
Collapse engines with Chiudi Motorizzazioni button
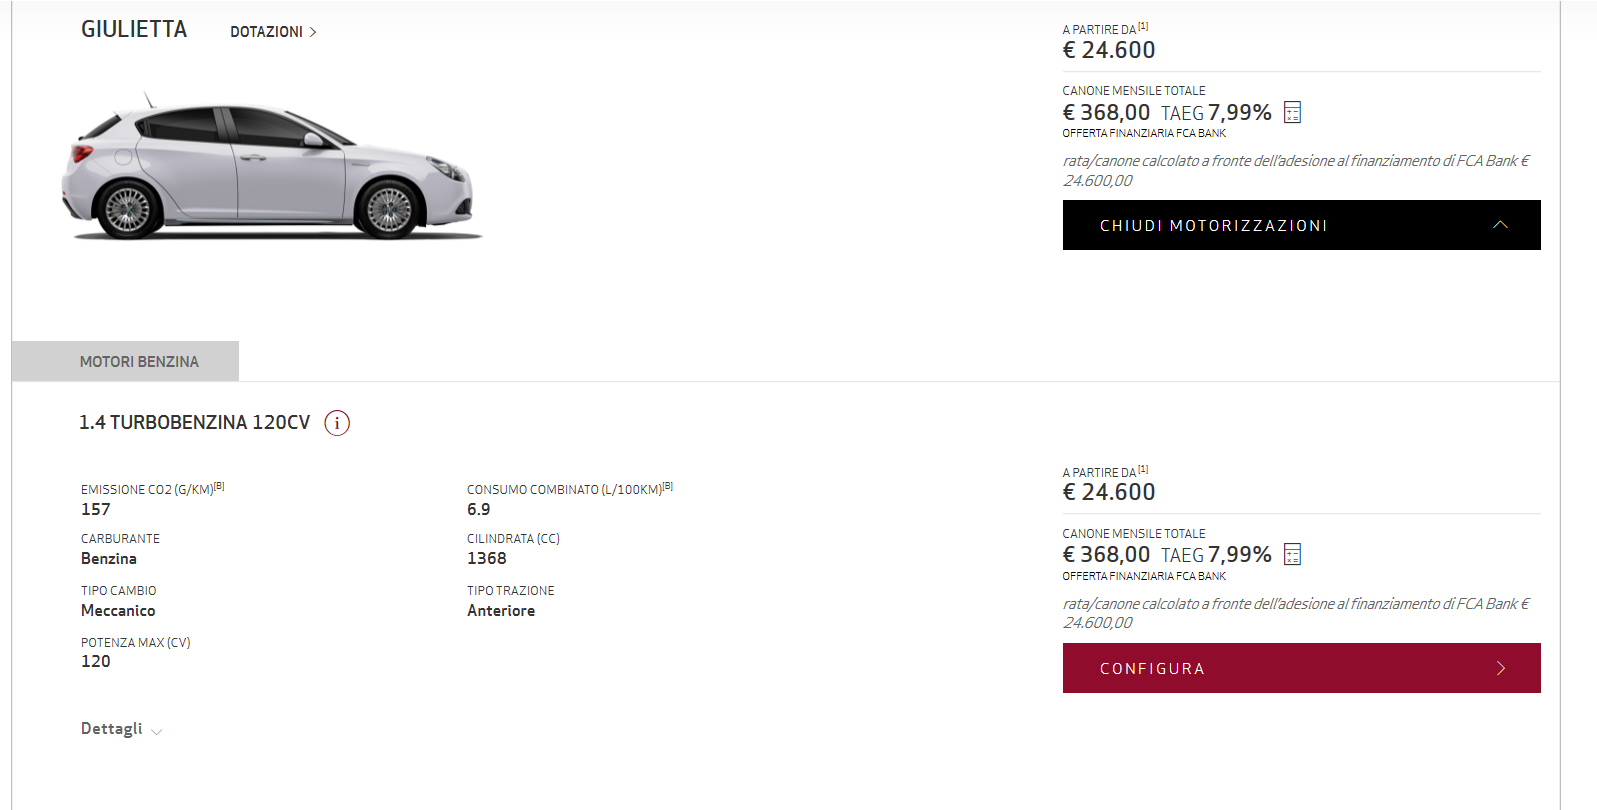pos(1301,225)
